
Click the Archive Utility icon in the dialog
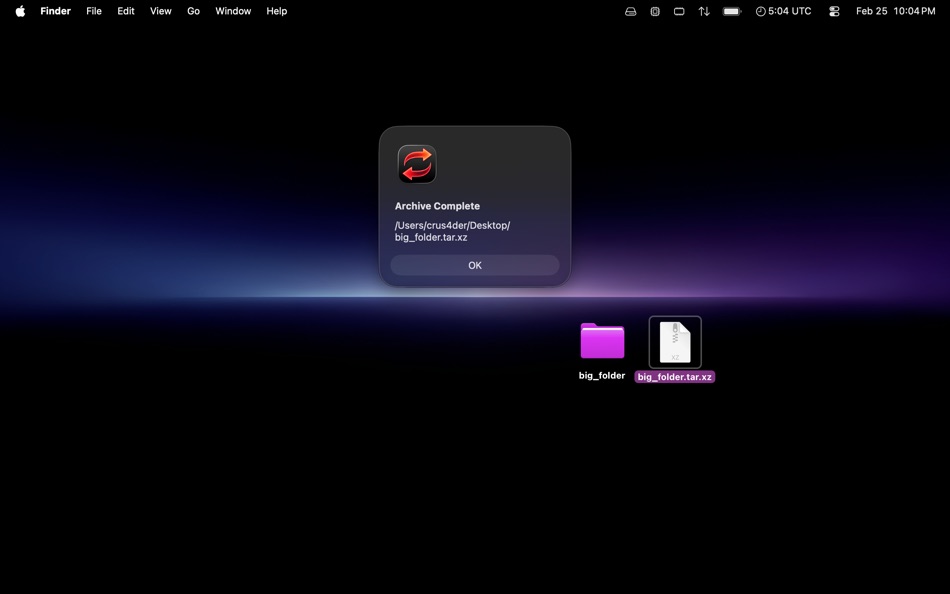coord(417,164)
